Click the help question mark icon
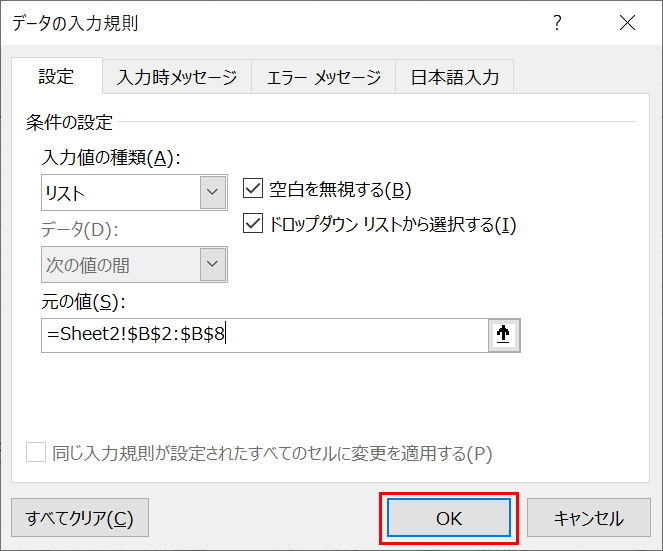Viewport: 663px width, 551px height. 557,22
